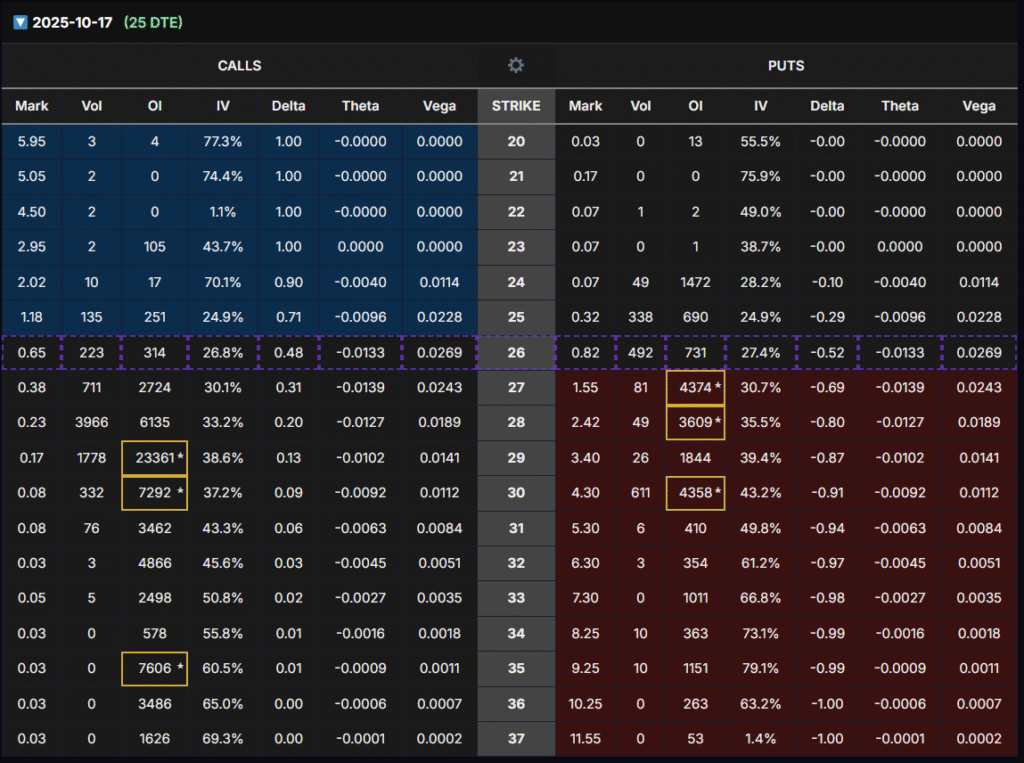This screenshot has height=763, width=1024.
Task: Sort calls by the IV column header
Action: (x=222, y=106)
